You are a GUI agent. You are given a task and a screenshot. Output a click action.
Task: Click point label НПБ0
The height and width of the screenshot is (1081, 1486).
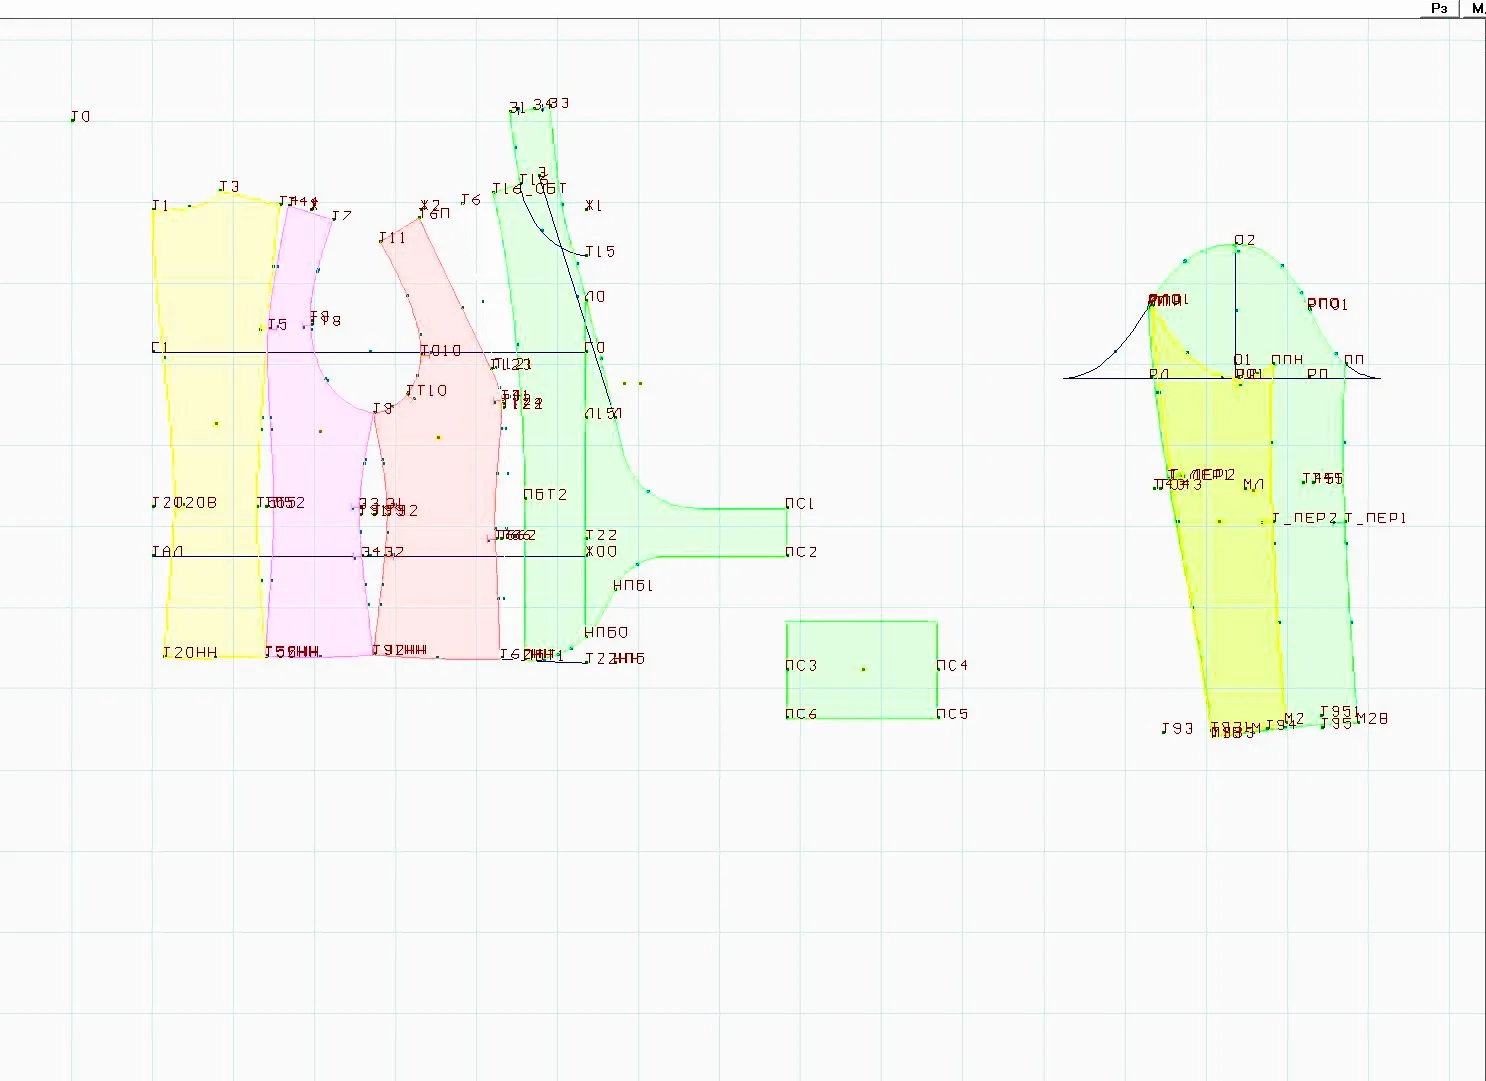(606, 633)
